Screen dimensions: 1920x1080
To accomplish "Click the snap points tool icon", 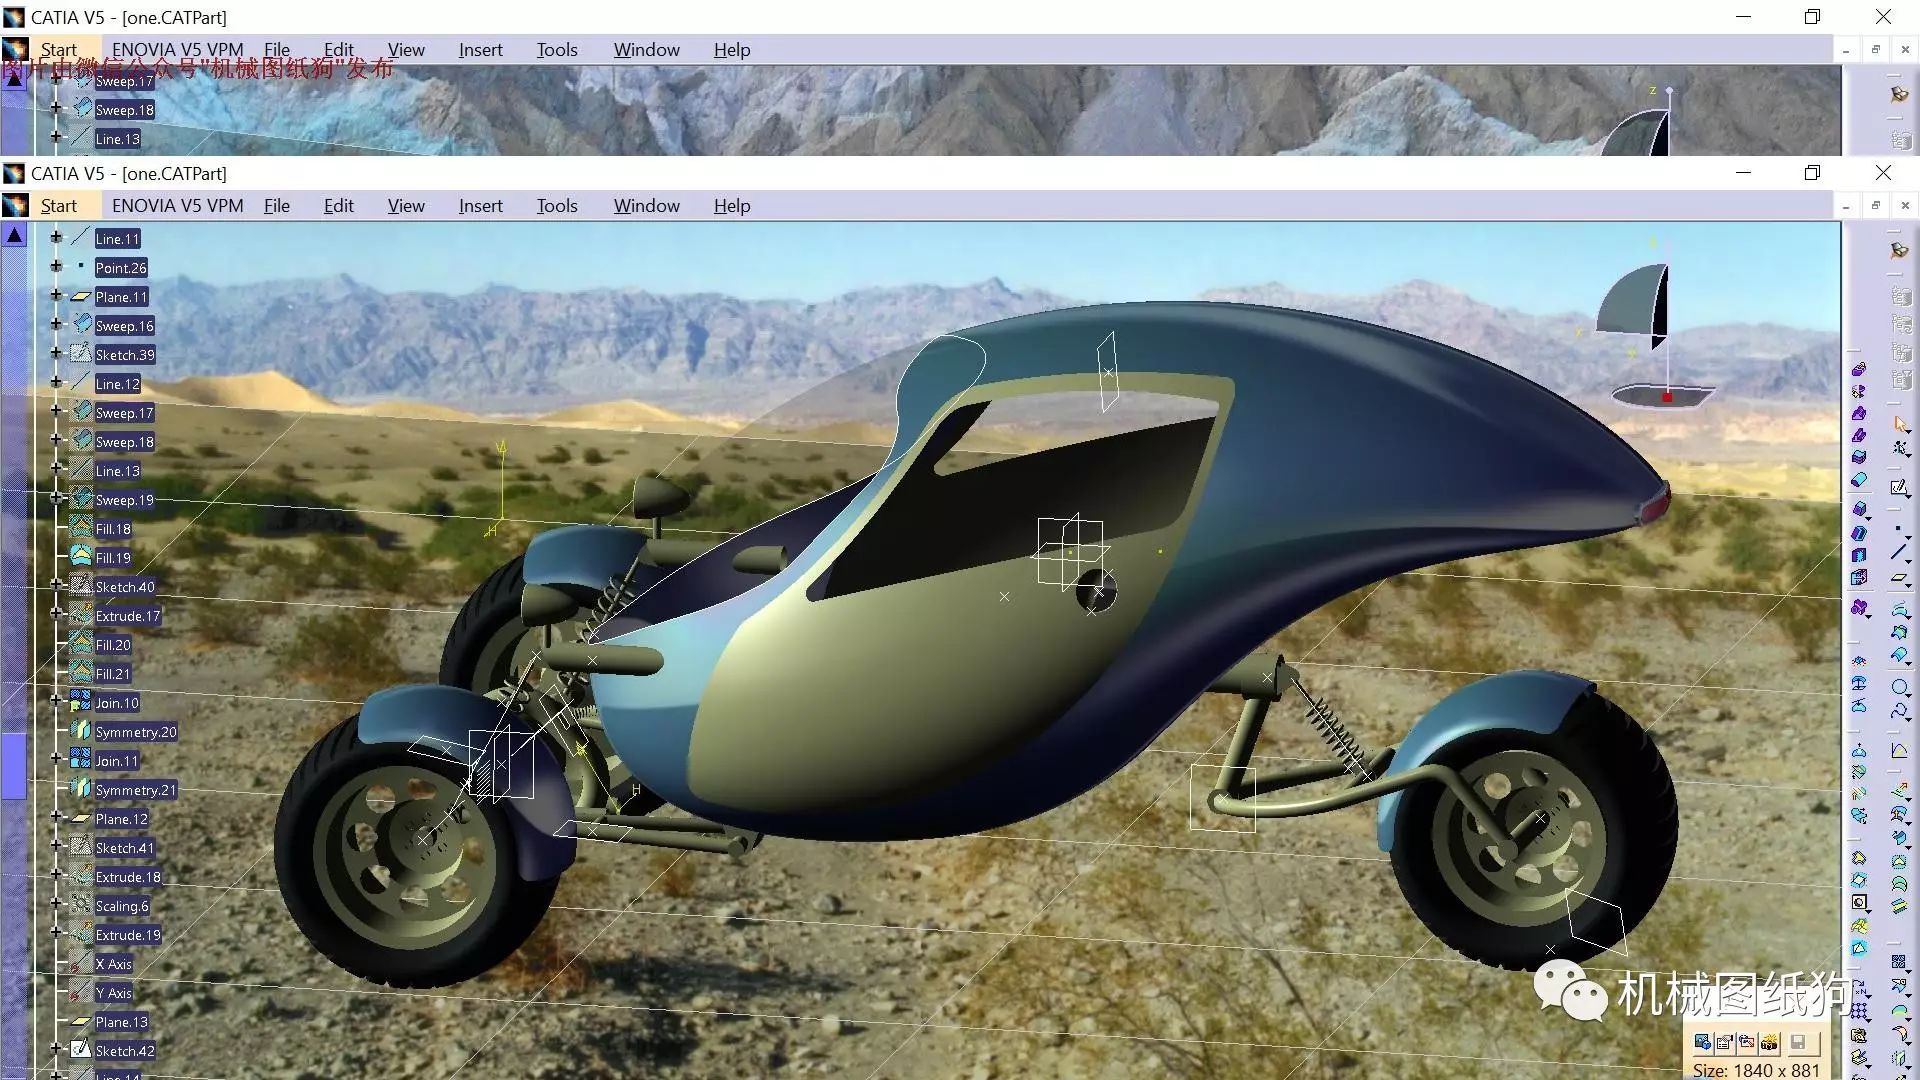I will (1900, 449).
